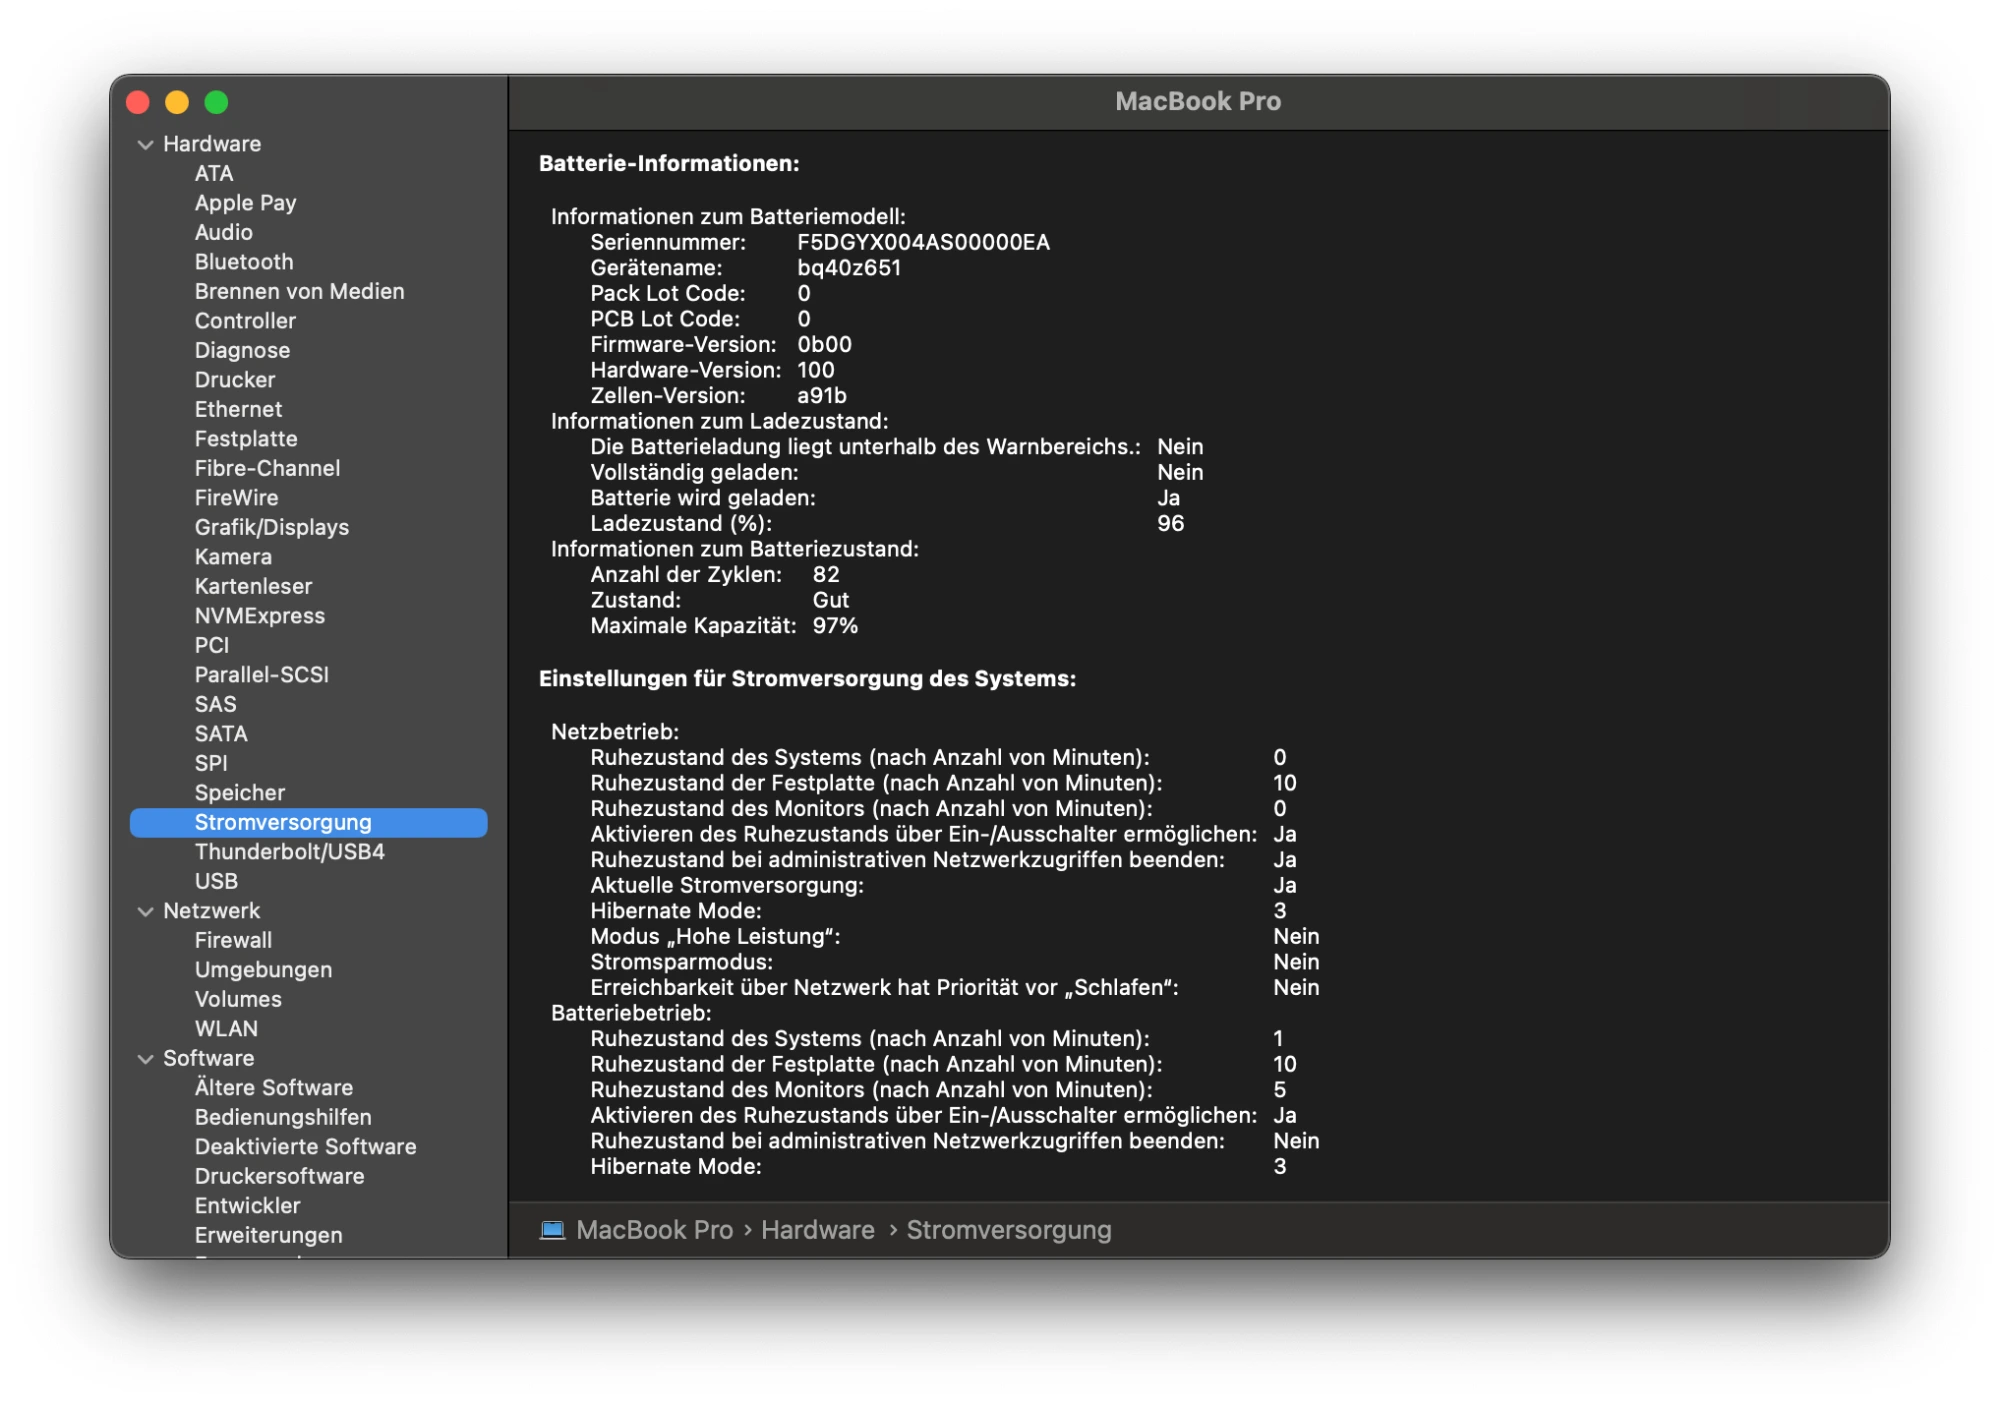Viewport: 2000px width, 1404px height.
Task: Select Bluetooth in the sidebar
Action: 244,262
